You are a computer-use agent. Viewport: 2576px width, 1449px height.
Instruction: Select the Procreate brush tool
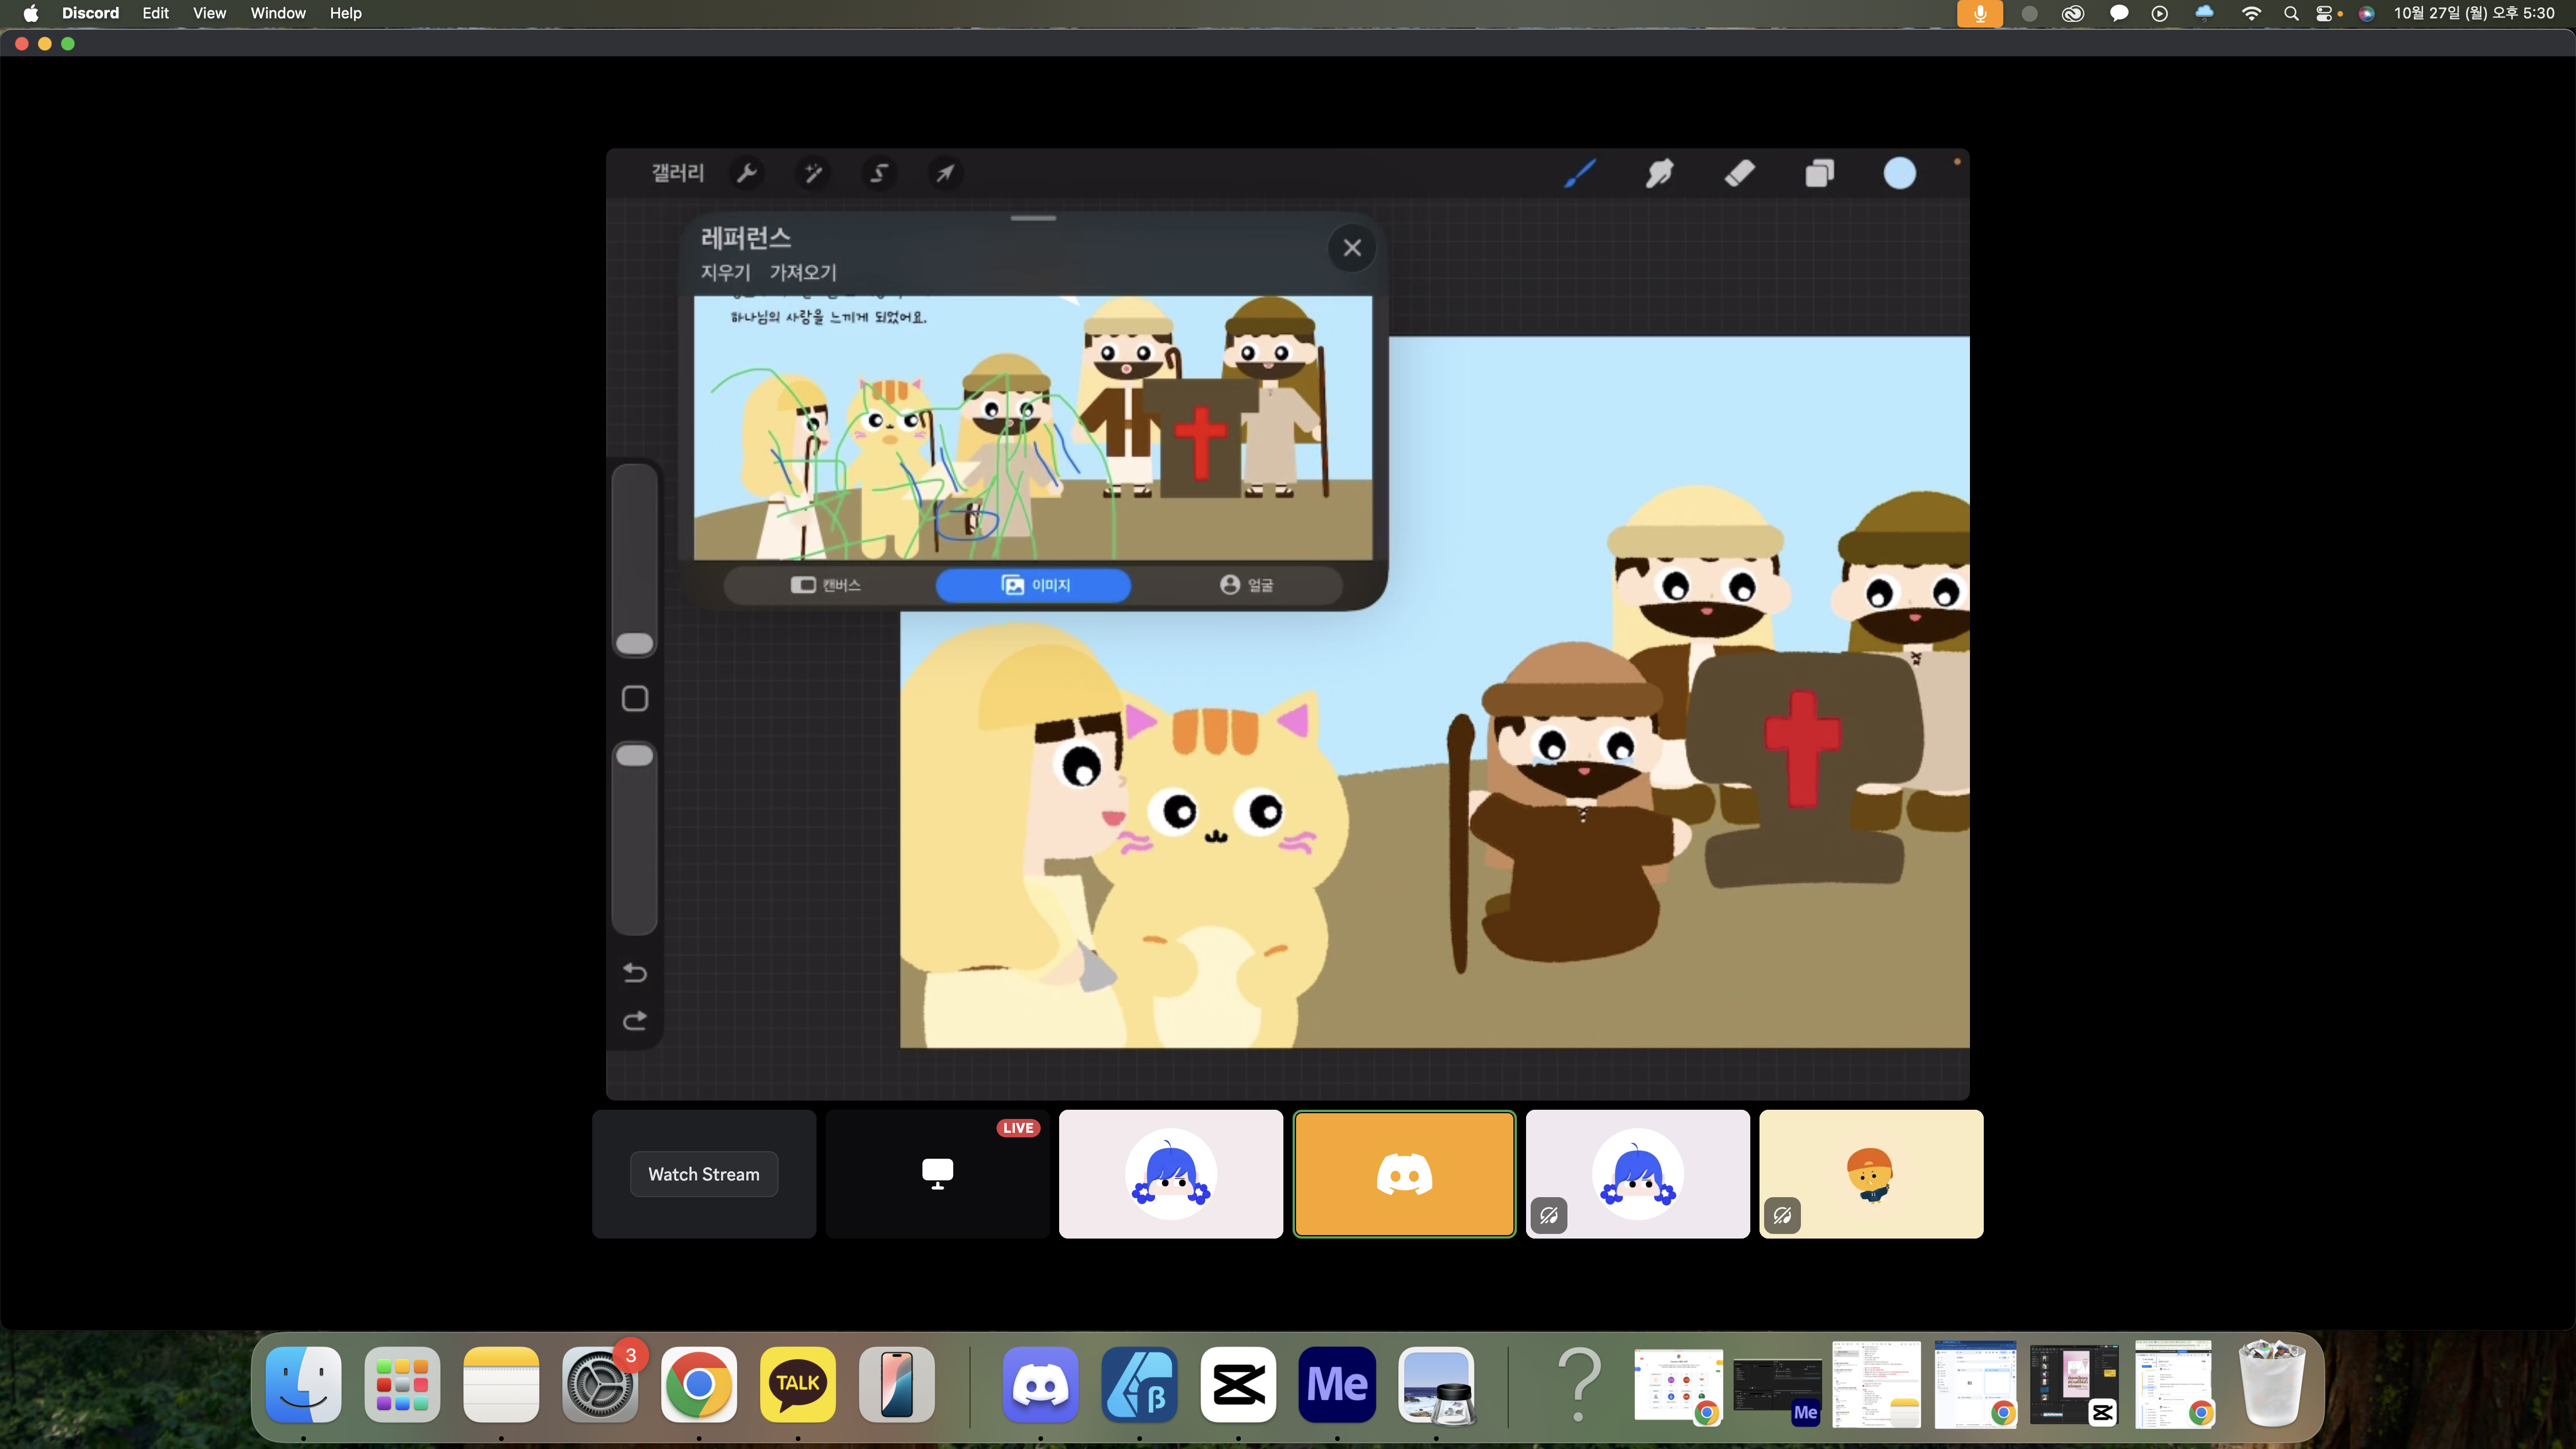click(x=1580, y=173)
